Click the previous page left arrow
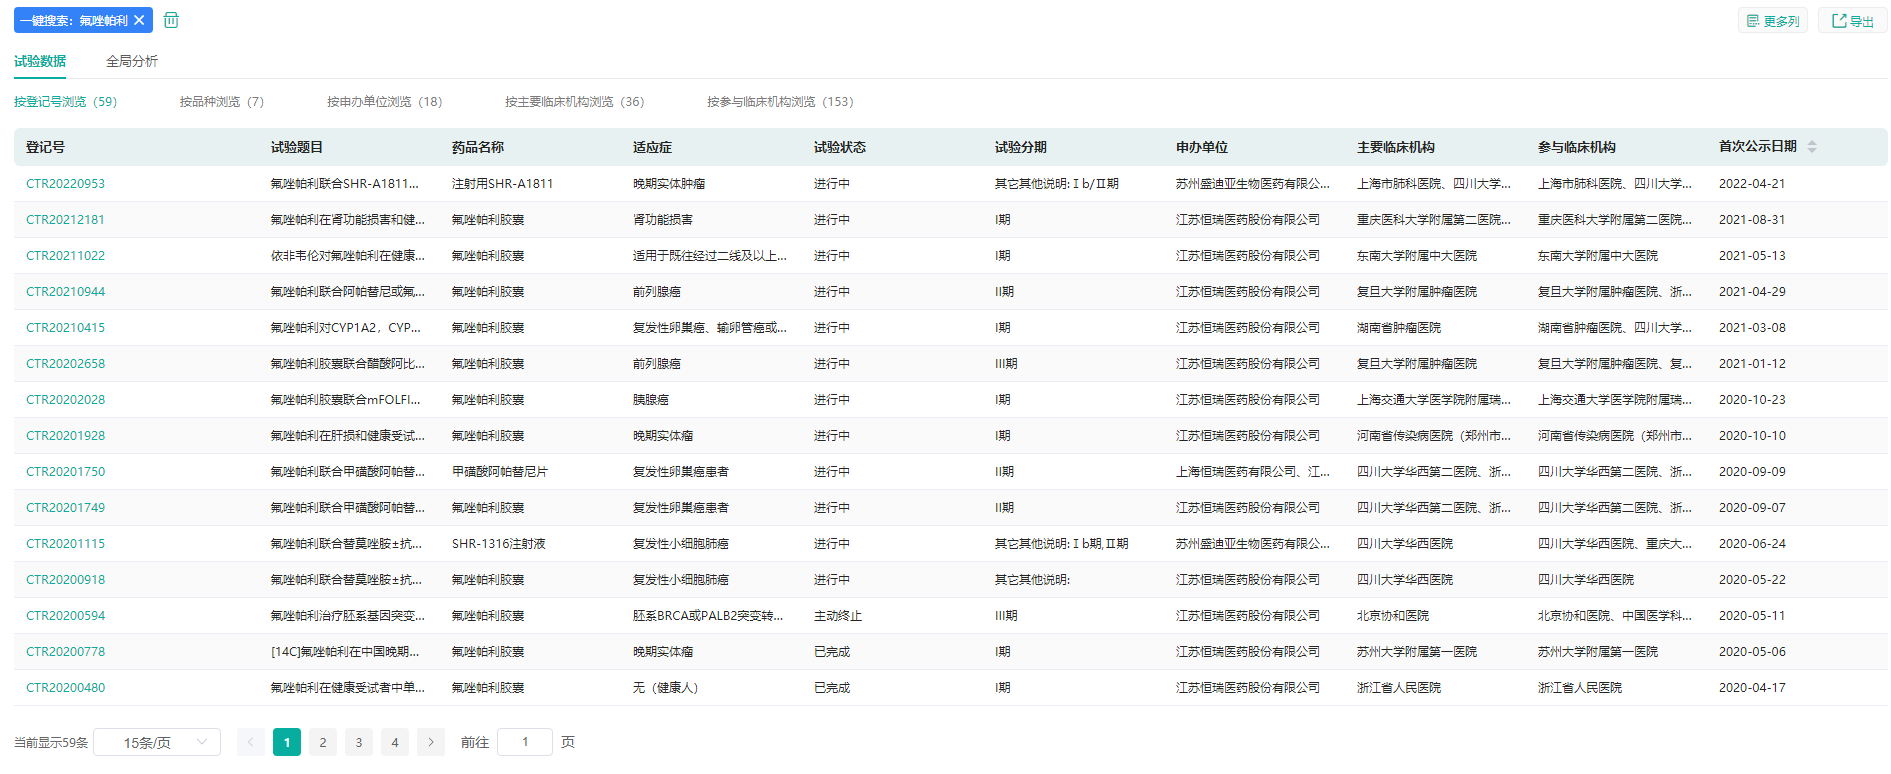 (251, 742)
